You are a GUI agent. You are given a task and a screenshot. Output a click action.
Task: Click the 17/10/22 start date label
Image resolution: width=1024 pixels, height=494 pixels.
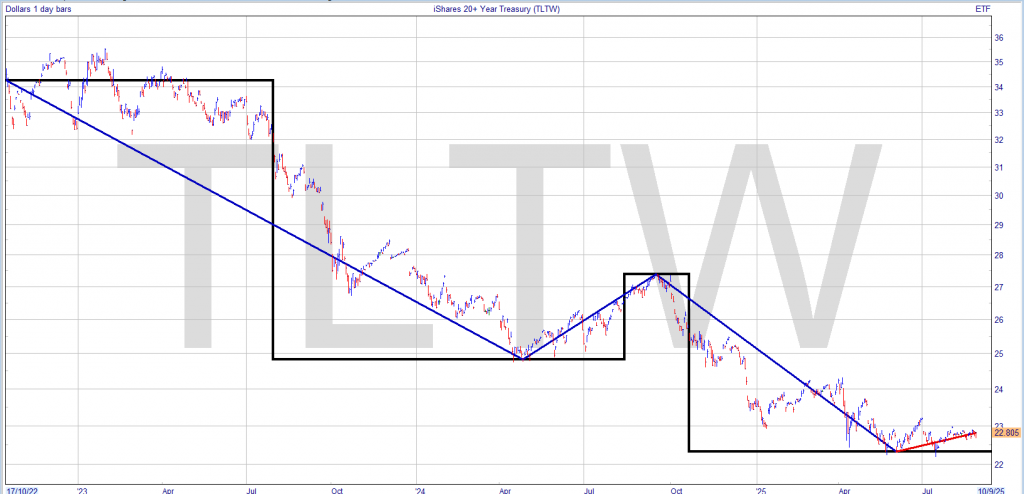[x=20, y=489]
